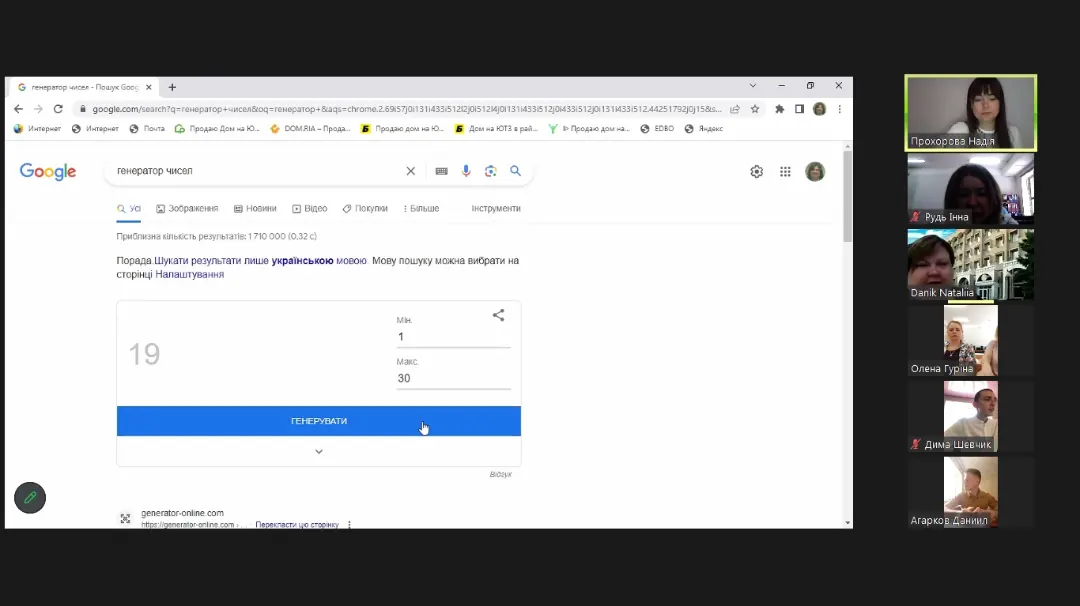Screen dimensions: 1080x606
Task: Click the green pencil annotation button
Action: pyautogui.click(x=30, y=497)
